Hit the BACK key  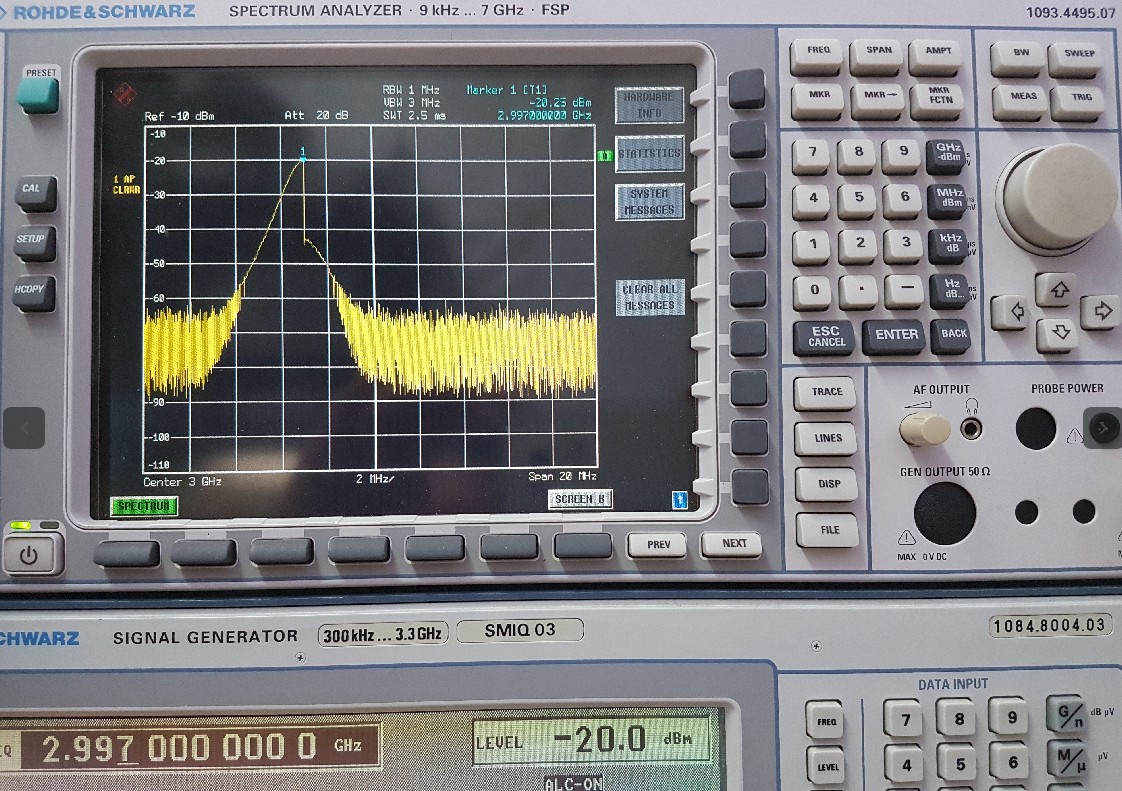pyautogui.click(x=951, y=337)
